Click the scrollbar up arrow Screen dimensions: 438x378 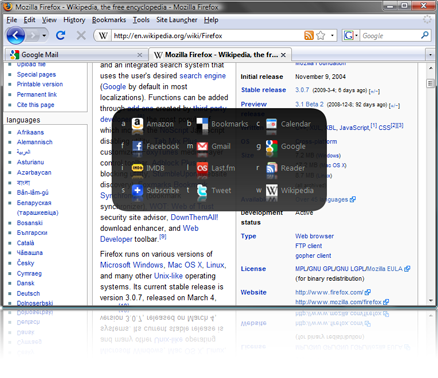tap(430, 69)
